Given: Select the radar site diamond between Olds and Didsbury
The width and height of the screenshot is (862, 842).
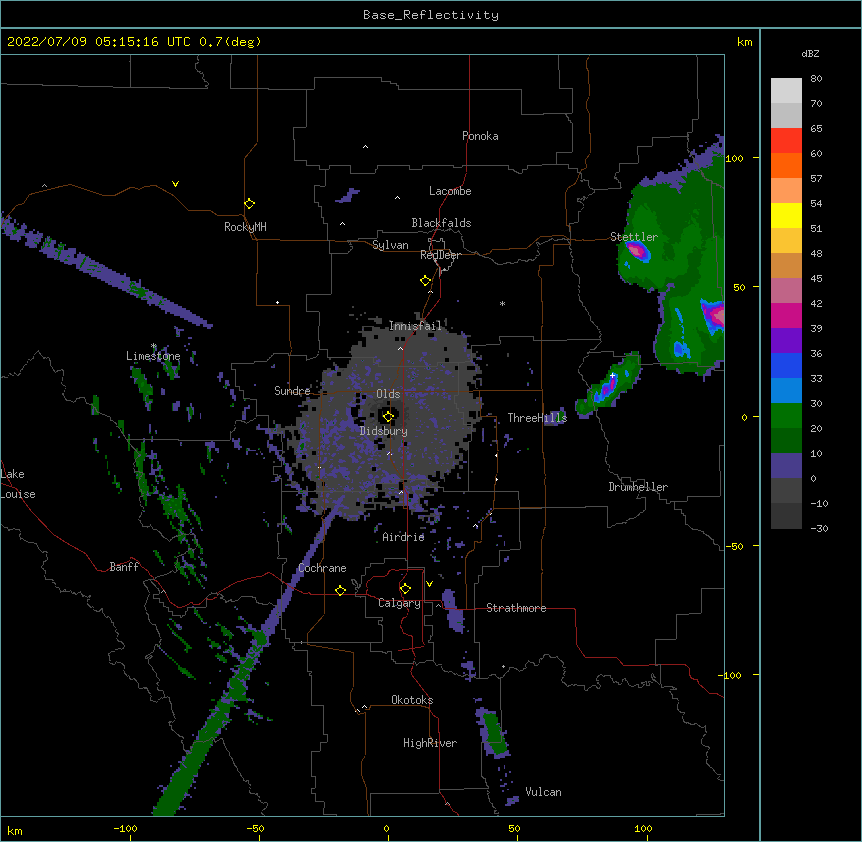Looking at the screenshot, I should tap(388, 417).
